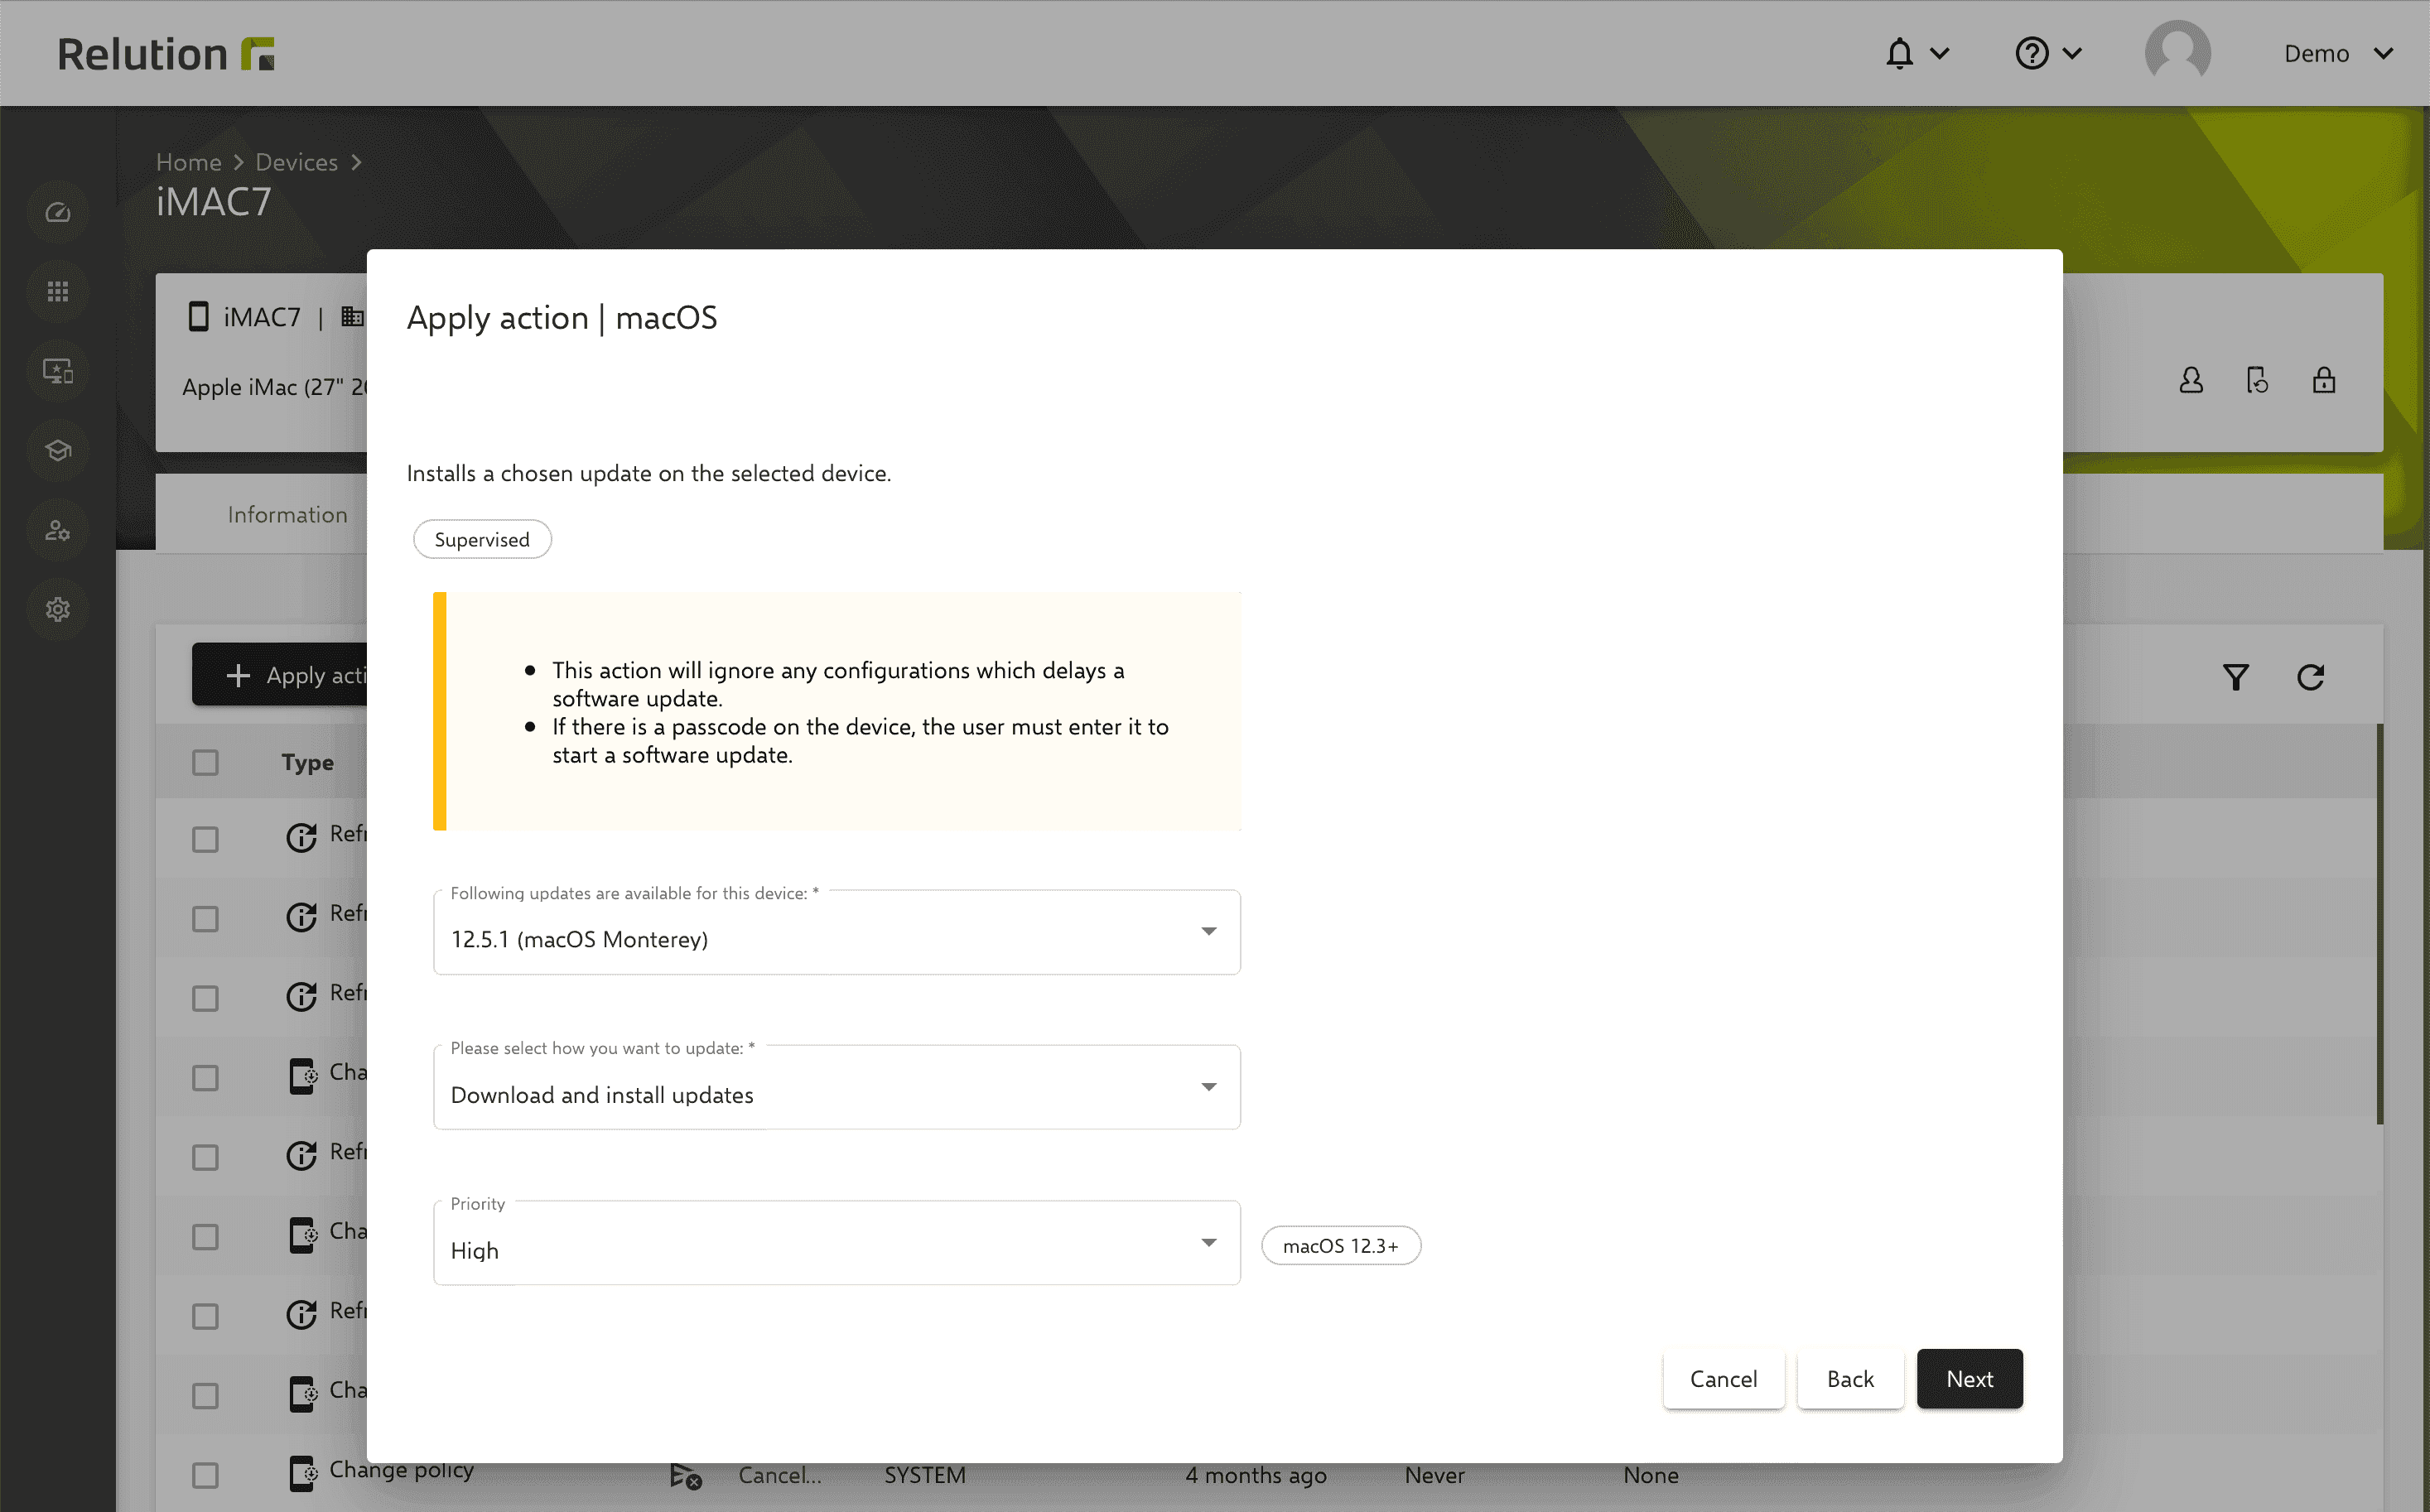Open the filter funnel icon
The height and width of the screenshot is (1512, 2430).
[x=2236, y=677]
